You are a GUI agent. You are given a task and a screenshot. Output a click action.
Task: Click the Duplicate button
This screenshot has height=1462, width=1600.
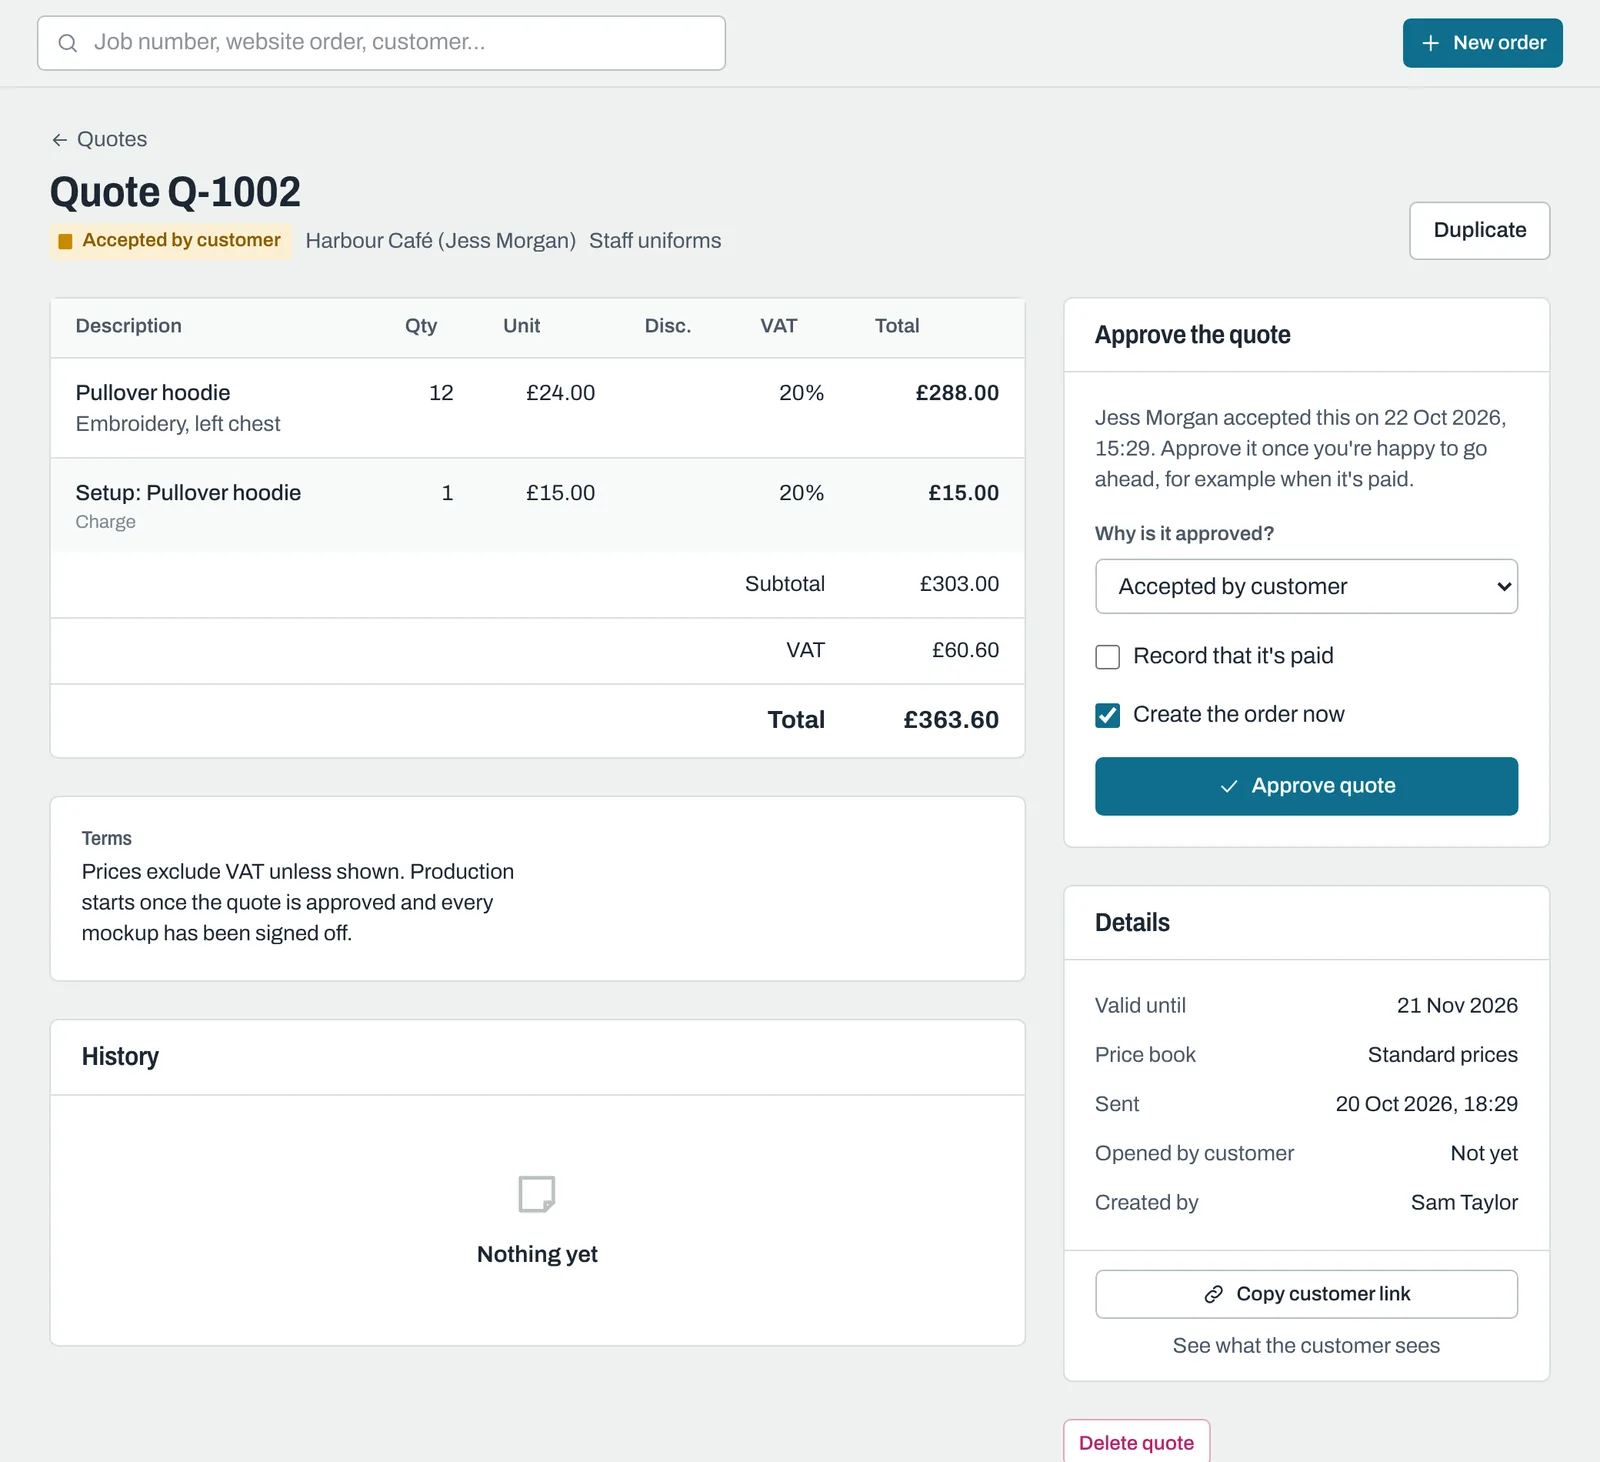coord(1479,230)
